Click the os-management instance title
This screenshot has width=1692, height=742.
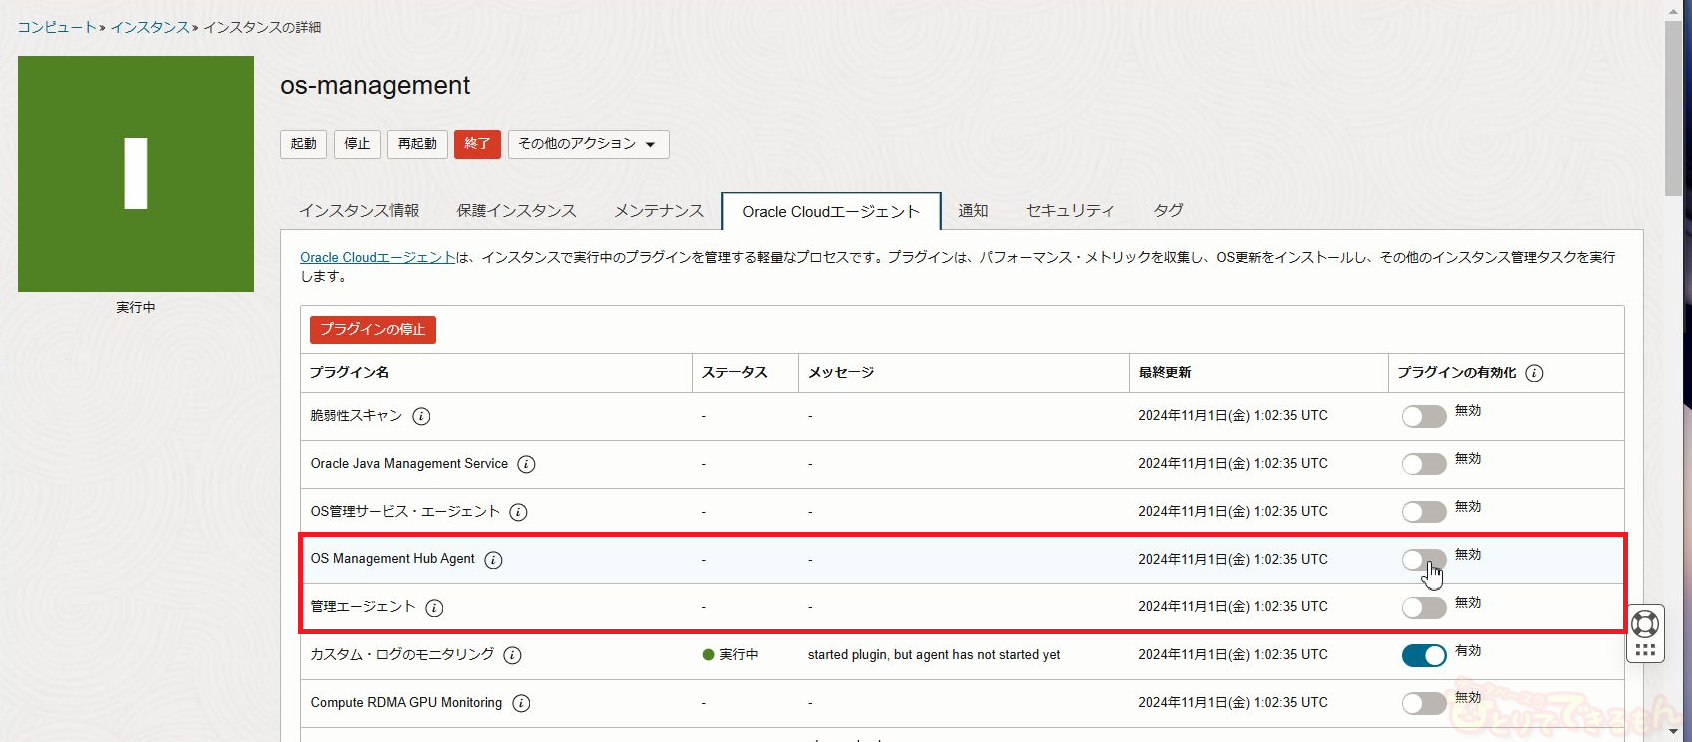[375, 86]
